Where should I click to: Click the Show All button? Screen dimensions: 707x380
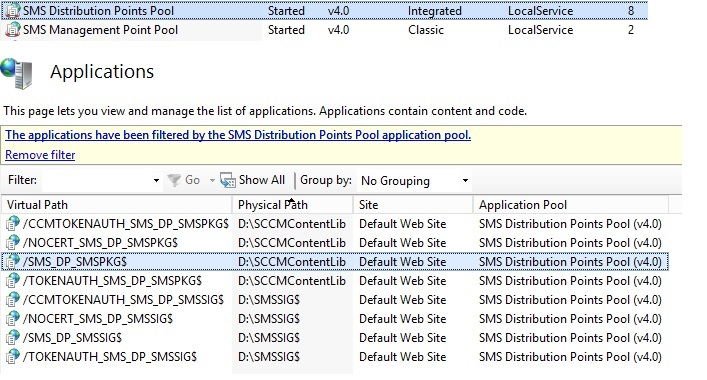coord(253,180)
